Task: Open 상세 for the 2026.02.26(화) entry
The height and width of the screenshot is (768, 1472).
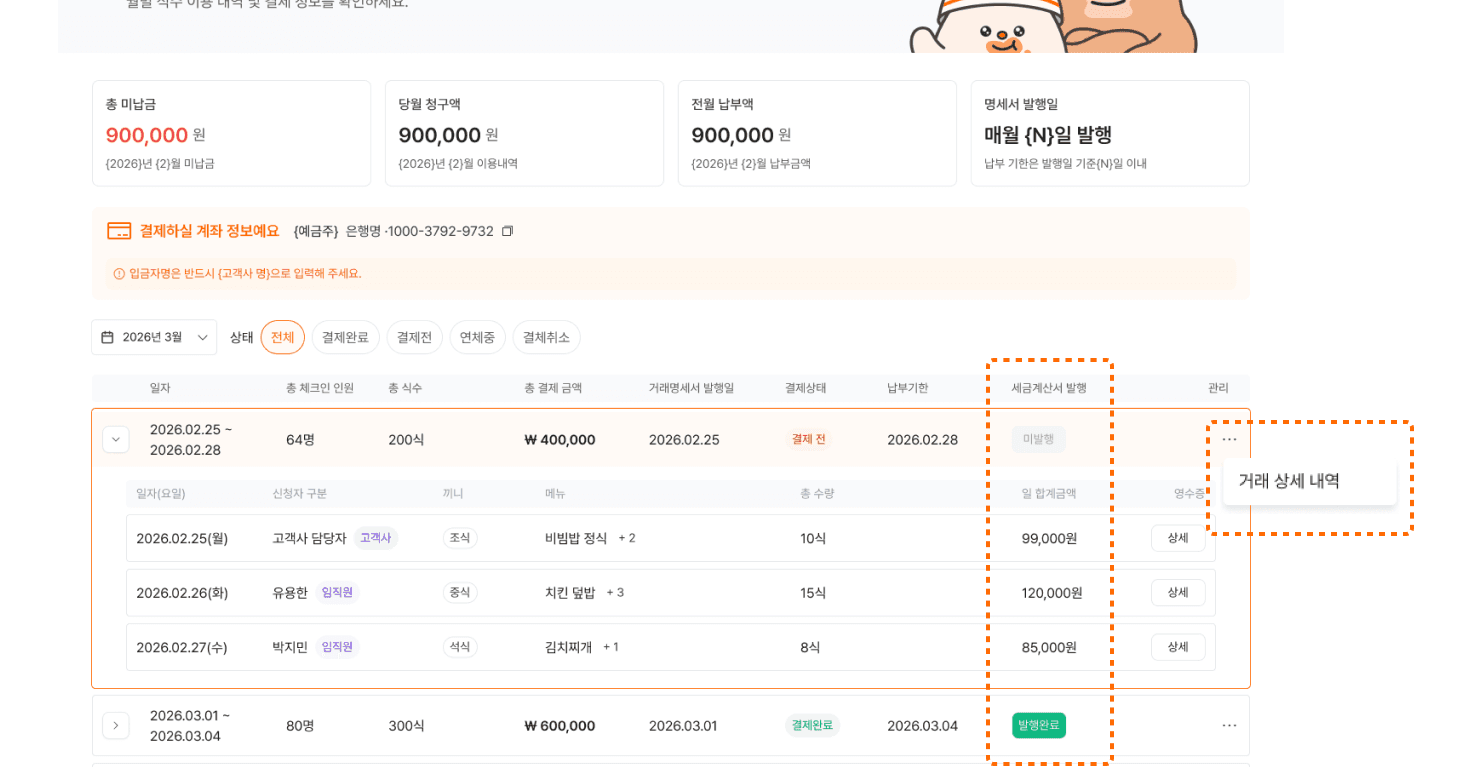Action: (1178, 592)
